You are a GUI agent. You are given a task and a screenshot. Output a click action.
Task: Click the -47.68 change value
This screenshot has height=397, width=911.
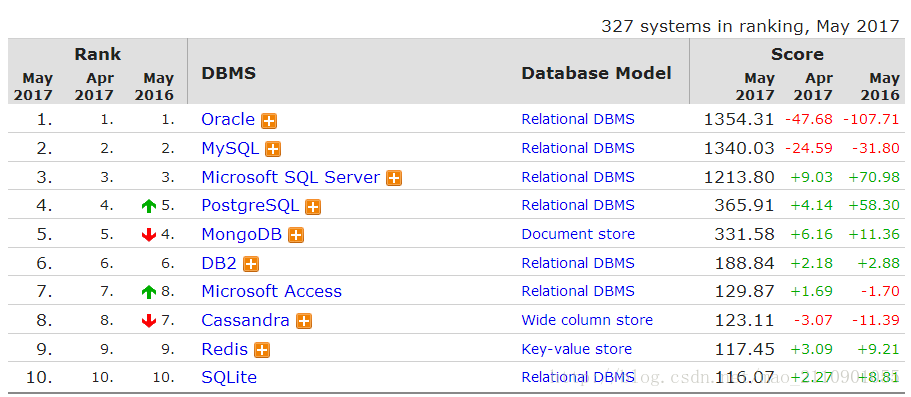click(x=809, y=119)
